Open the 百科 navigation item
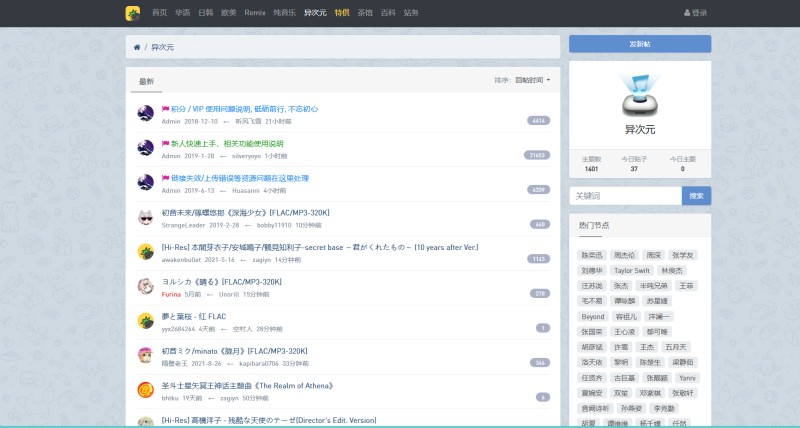 tap(388, 13)
